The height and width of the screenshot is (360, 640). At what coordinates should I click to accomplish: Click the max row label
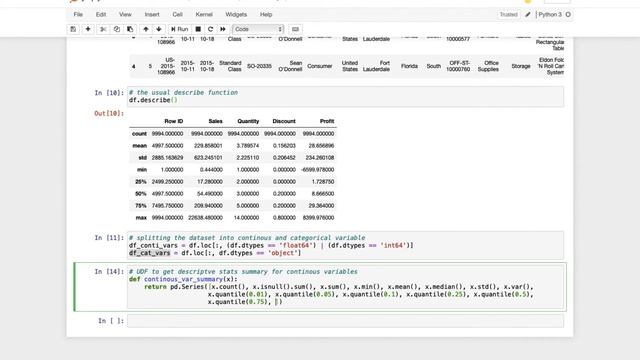[141, 218]
